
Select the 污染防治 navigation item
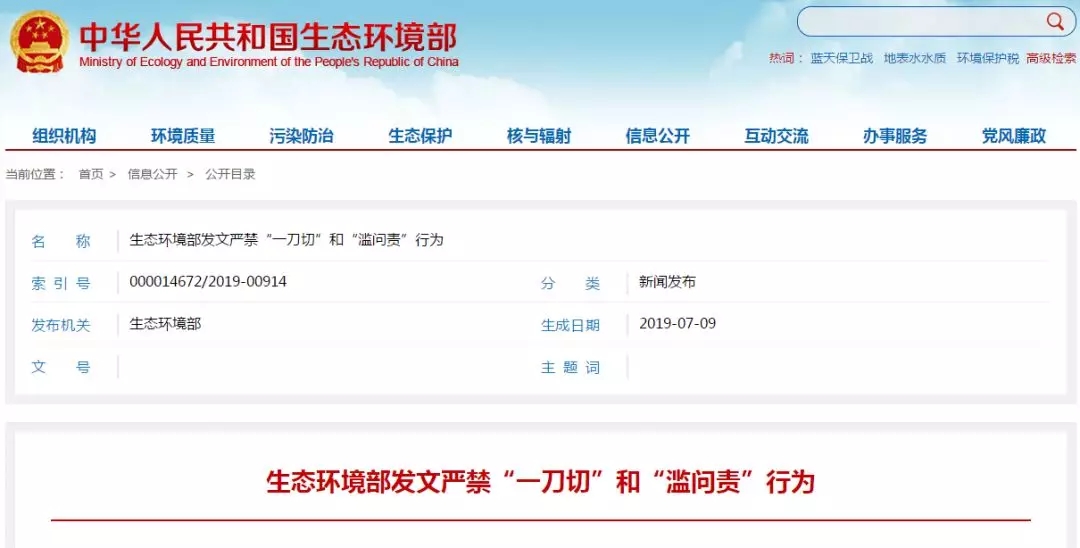click(301, 136)
